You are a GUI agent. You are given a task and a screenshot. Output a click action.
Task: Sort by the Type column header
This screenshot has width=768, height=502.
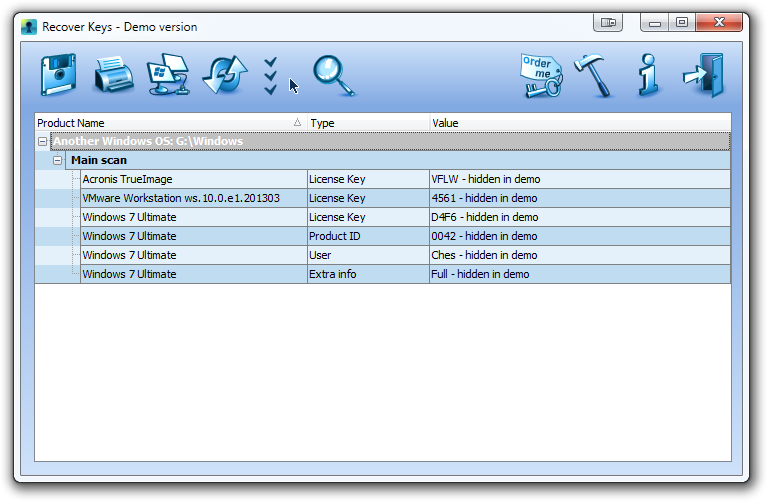368,123
